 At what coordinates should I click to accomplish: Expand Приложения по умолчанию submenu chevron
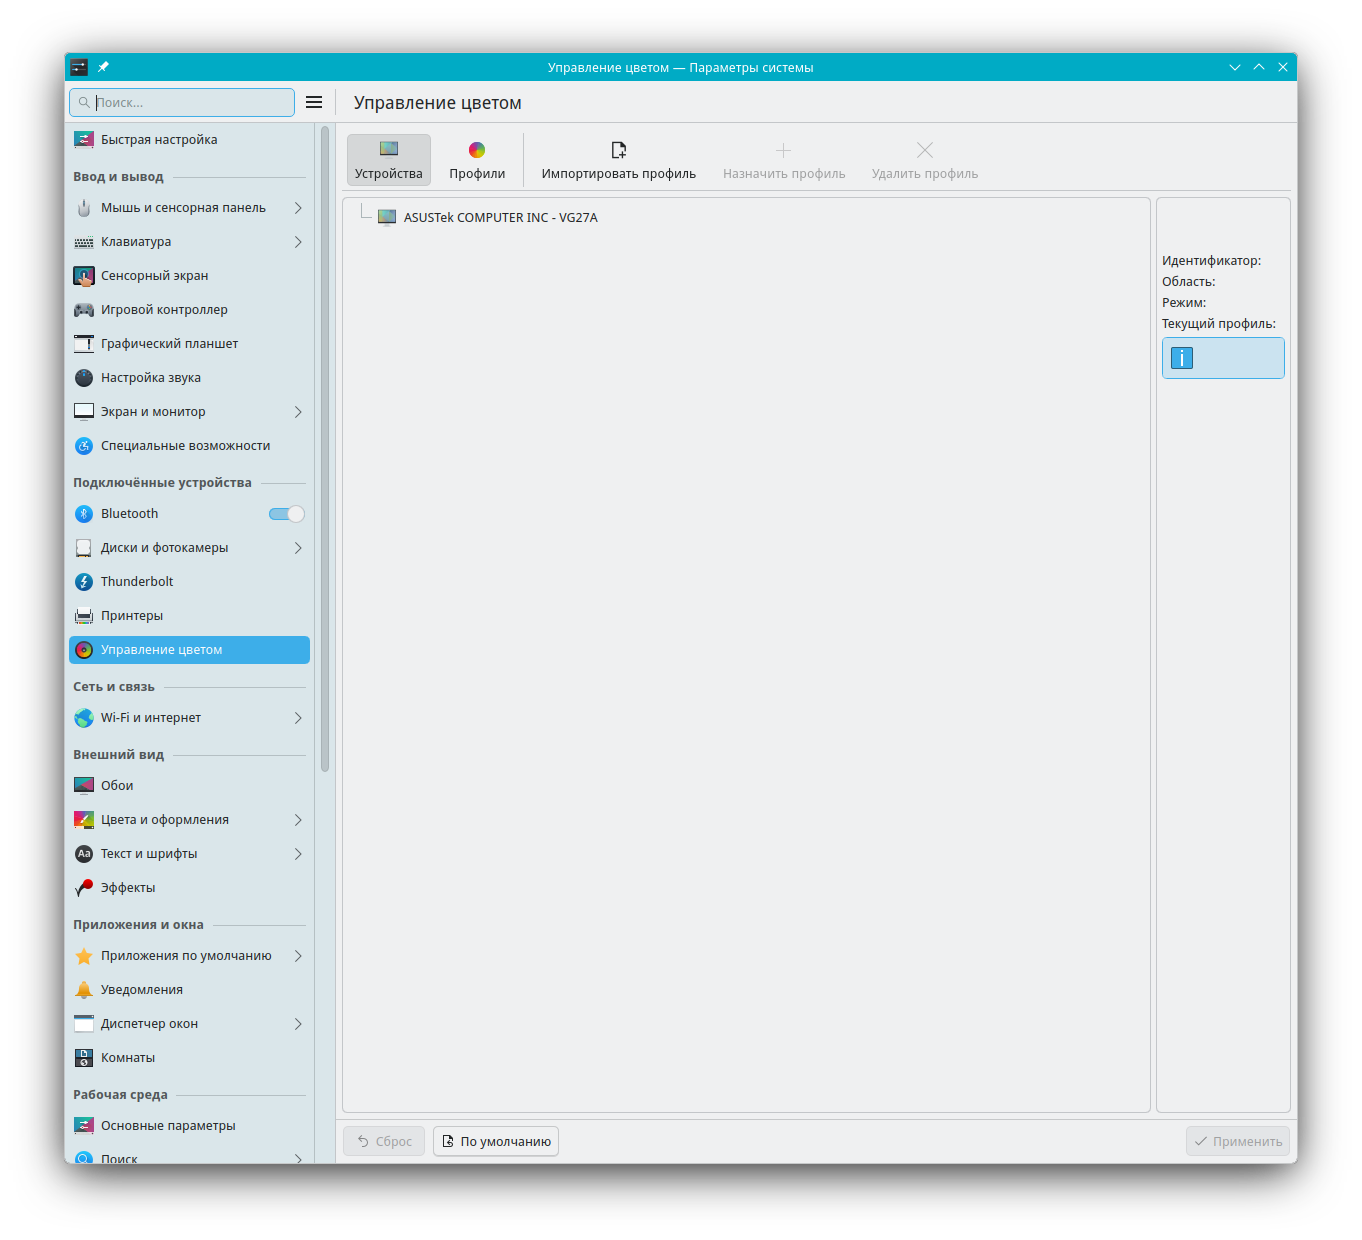pos(298,956)
